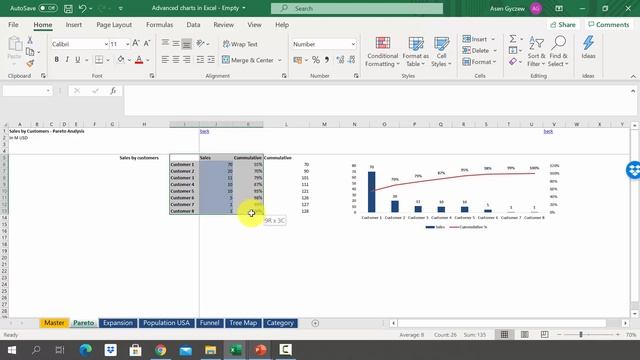Screen dimensions: 640x360
Task: Click the Clear eraser icon in Editing
Action: point(513,62)
